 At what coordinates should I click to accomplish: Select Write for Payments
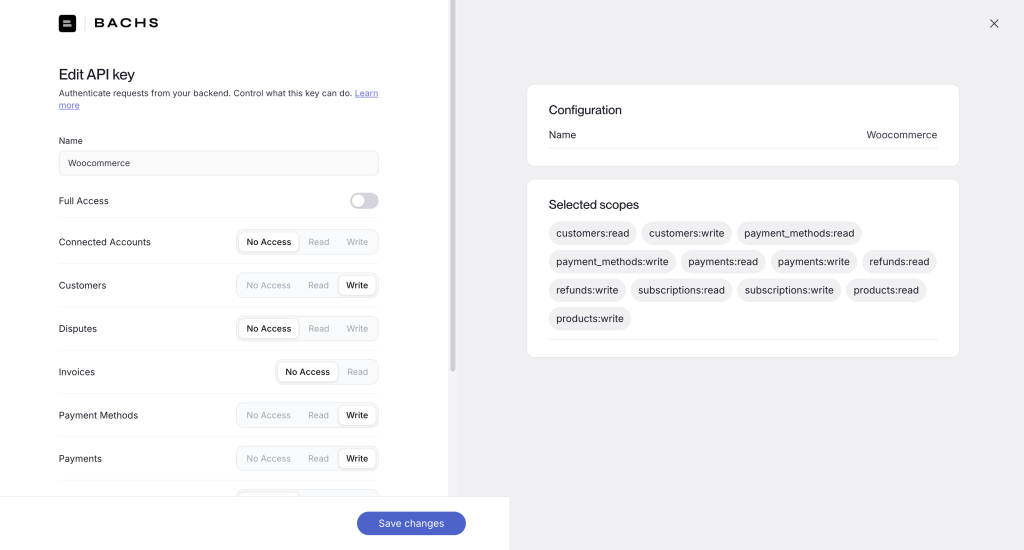click(357, 459)
